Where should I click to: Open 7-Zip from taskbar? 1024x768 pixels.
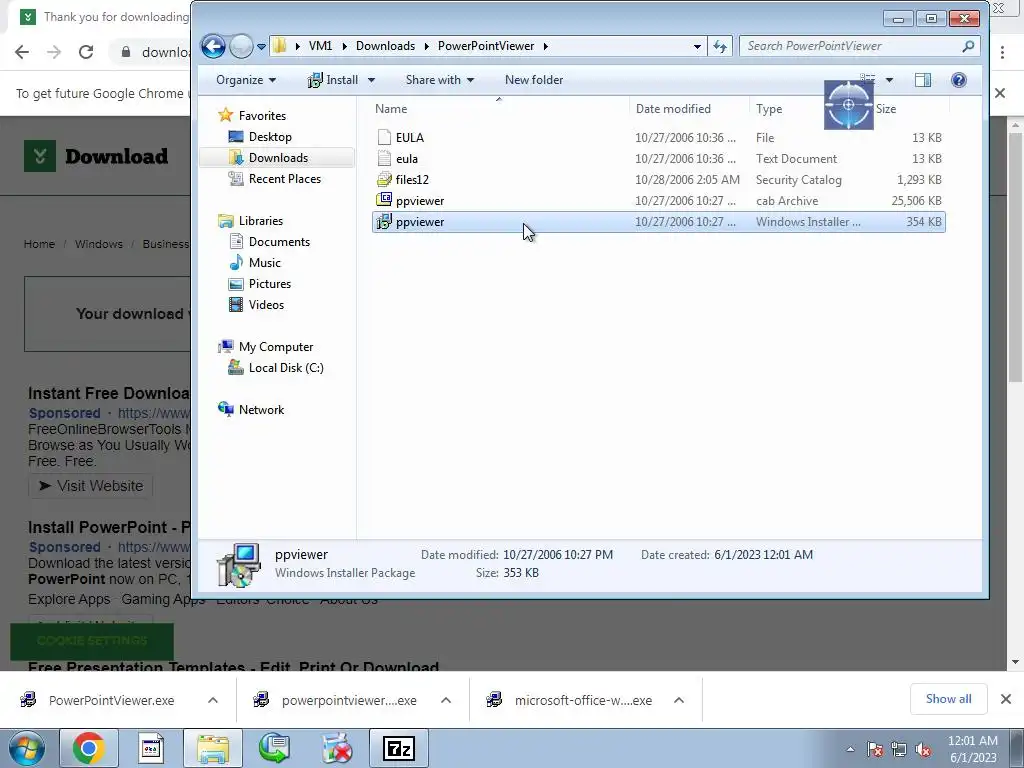[399, 748]
